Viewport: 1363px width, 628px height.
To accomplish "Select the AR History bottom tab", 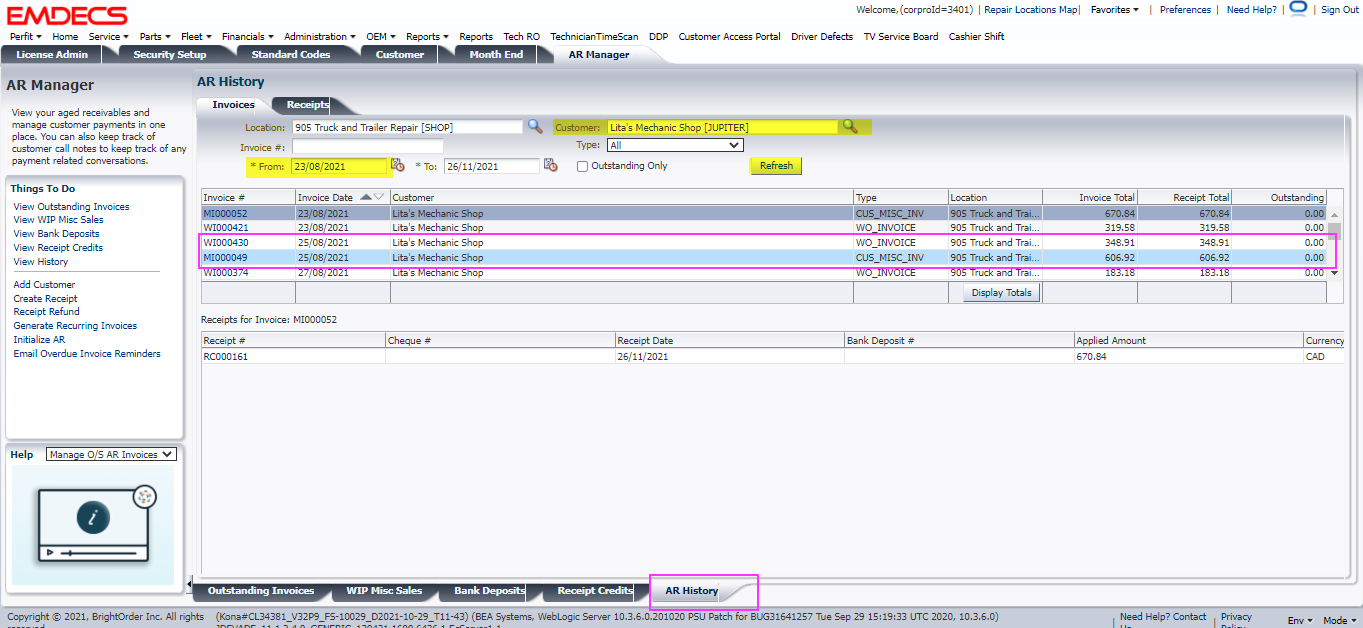I will (x=692, y=591).
